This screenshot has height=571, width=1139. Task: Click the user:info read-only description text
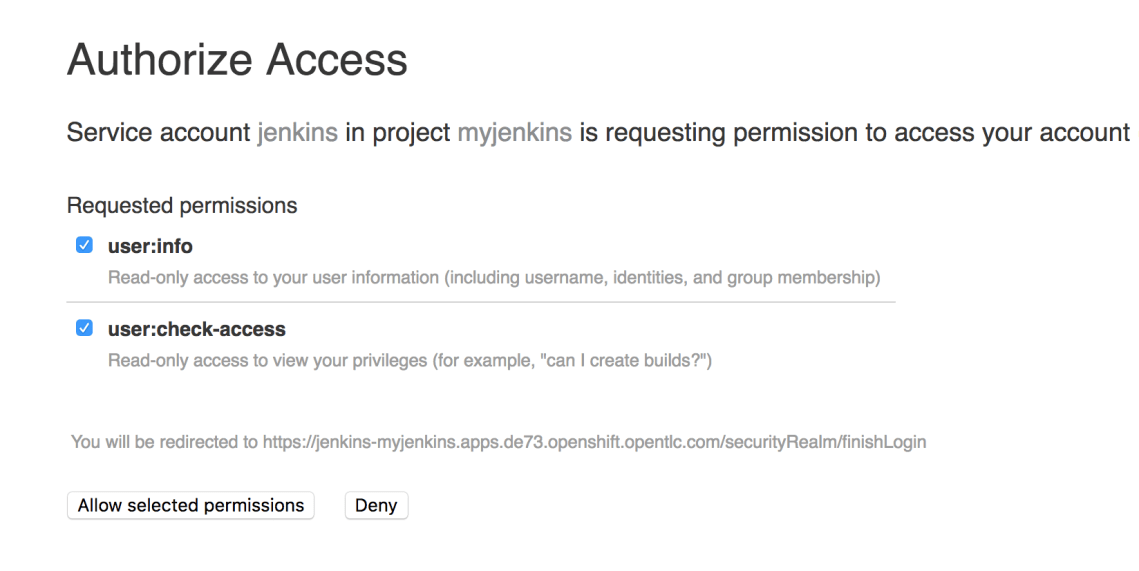click(x=493, y=276)
